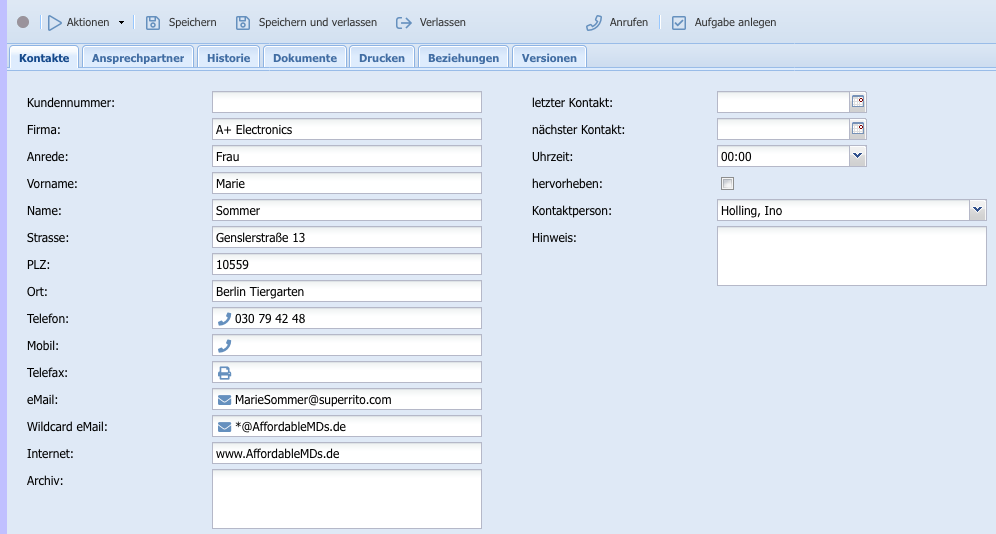The width and height of the screenshot is (996, 534).
Task: Click the phone icon in Mobil field
Action: 224,346
